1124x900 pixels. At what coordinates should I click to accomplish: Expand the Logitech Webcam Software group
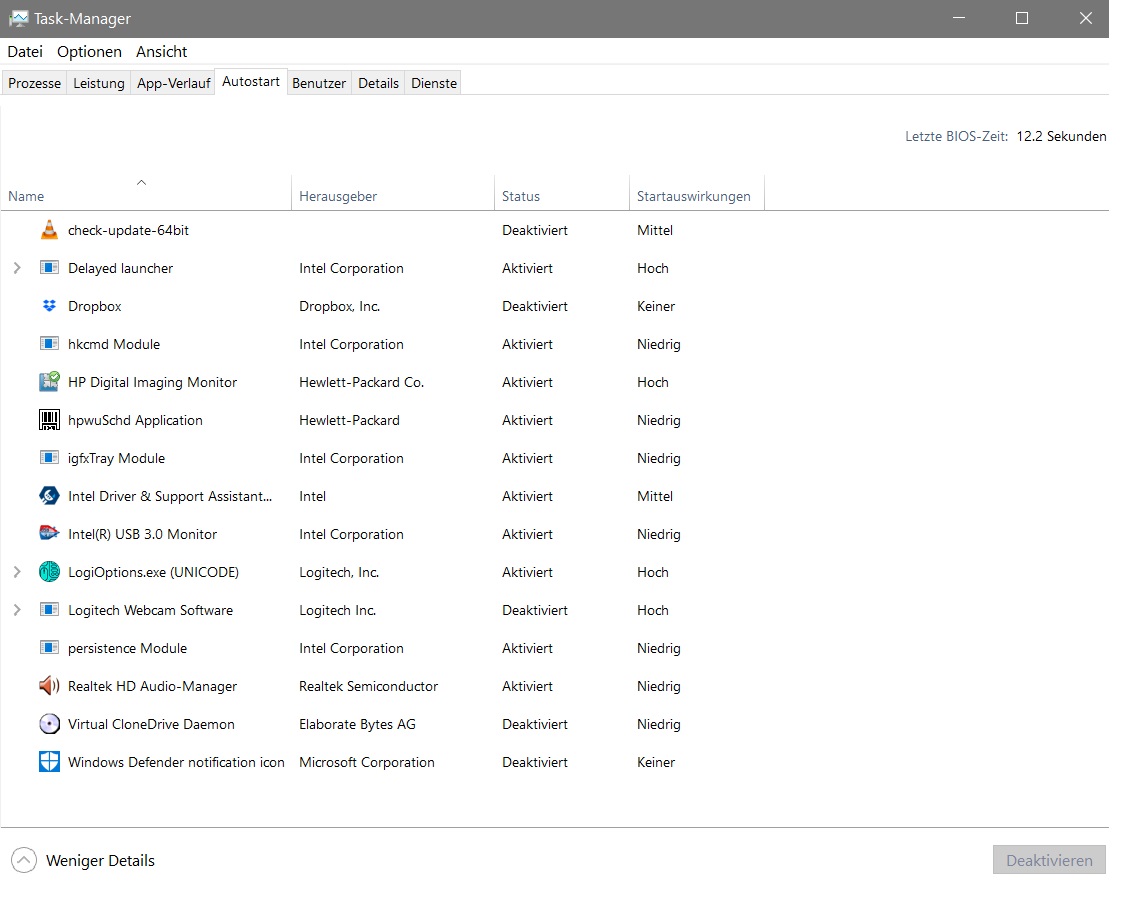[x=17, y=610]
